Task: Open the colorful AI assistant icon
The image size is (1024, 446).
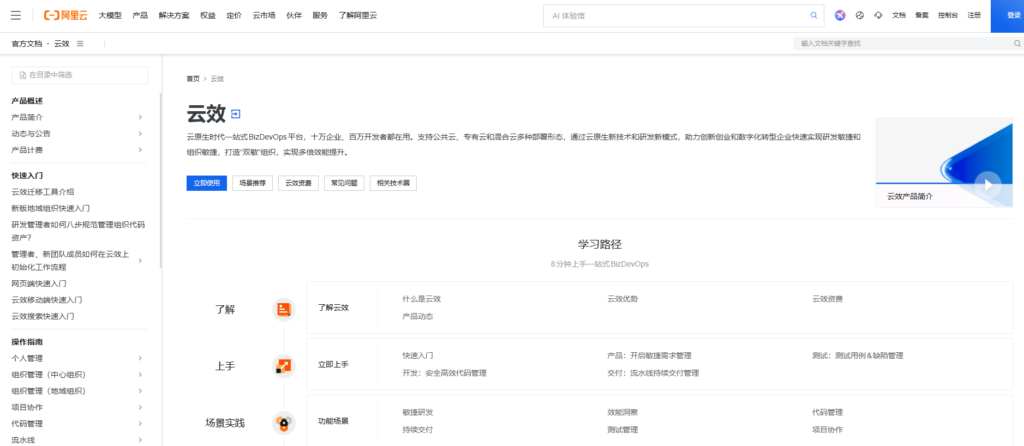Action: pyautogui.click(x=840, y=15)
